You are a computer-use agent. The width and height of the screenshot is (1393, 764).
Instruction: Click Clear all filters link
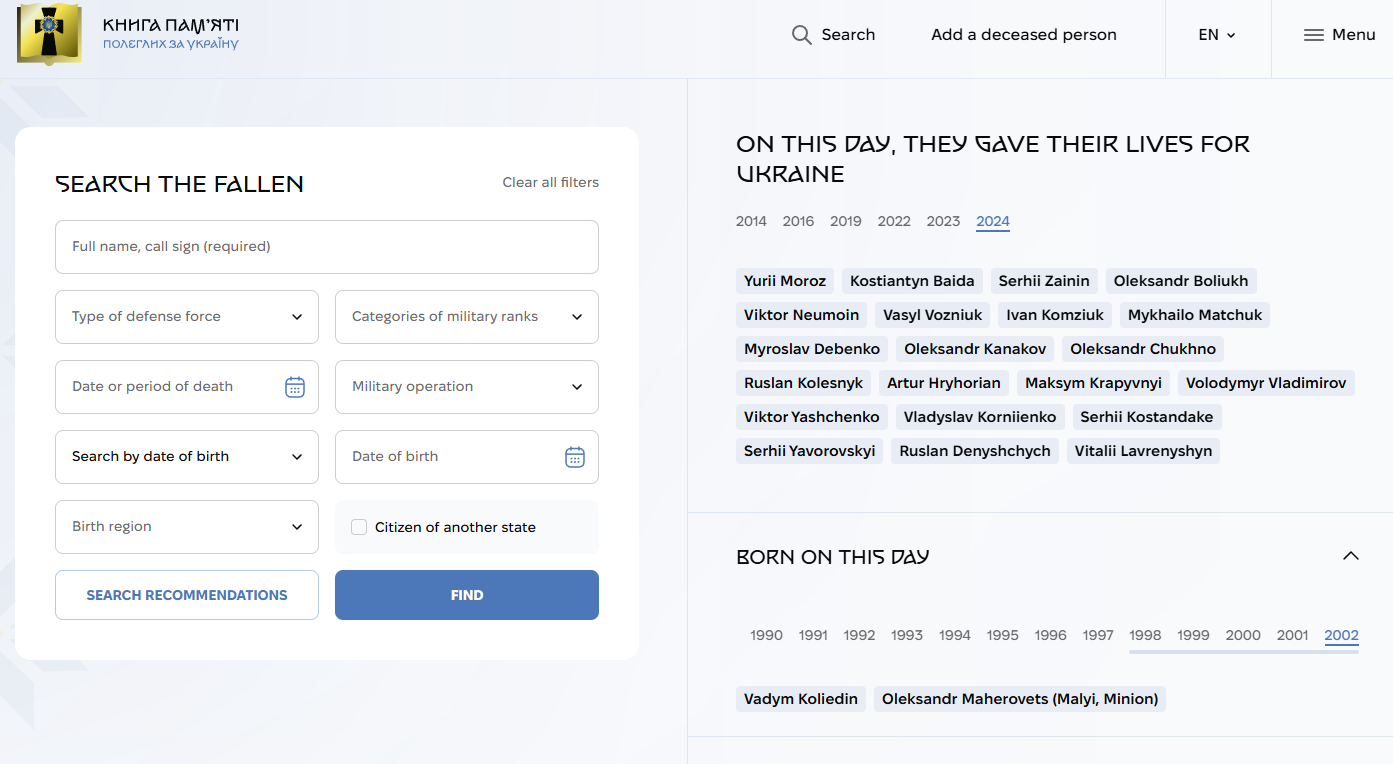pyautogui.click(x=550, y=182)
